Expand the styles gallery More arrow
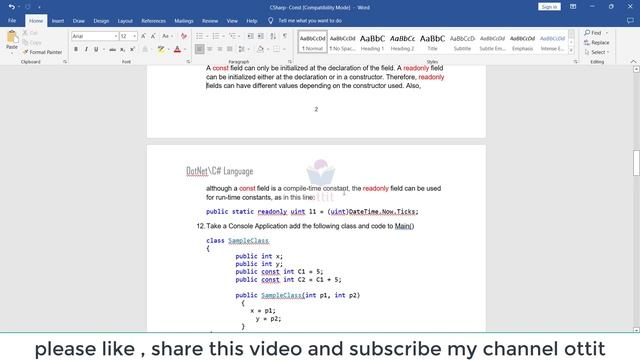Screen dimensions: 640x360 [x=571, y=51]
